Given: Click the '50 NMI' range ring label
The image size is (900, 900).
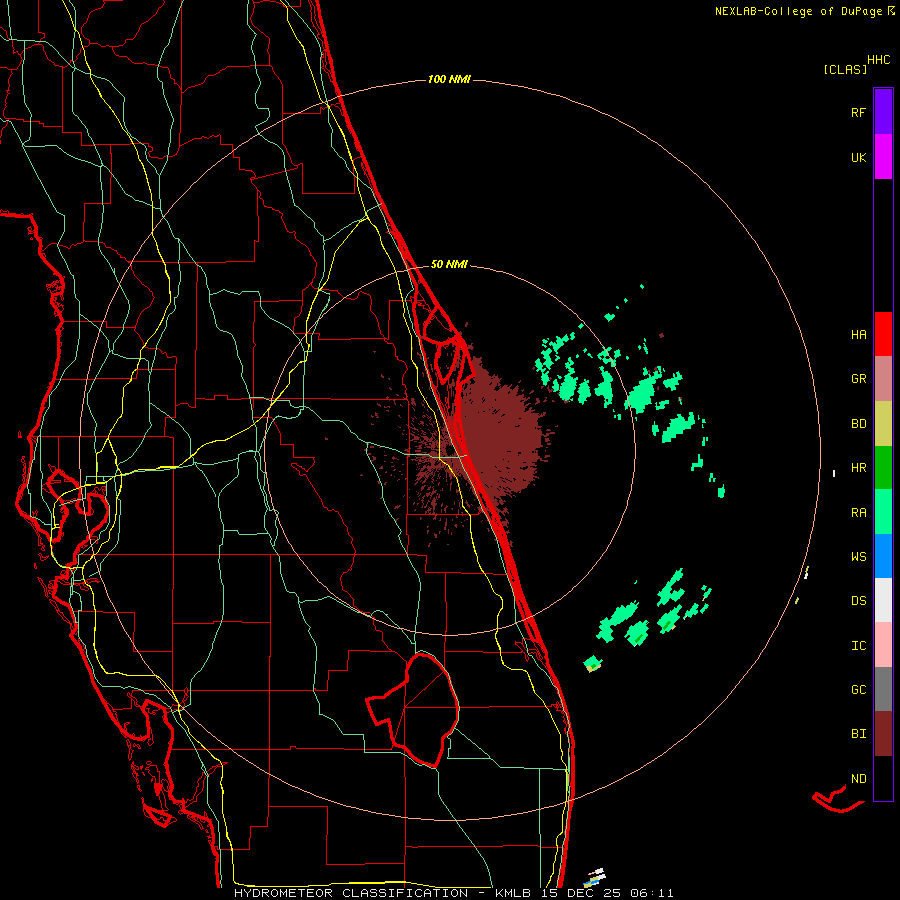Looking at the screenshot, I should (x=449, y=264).
